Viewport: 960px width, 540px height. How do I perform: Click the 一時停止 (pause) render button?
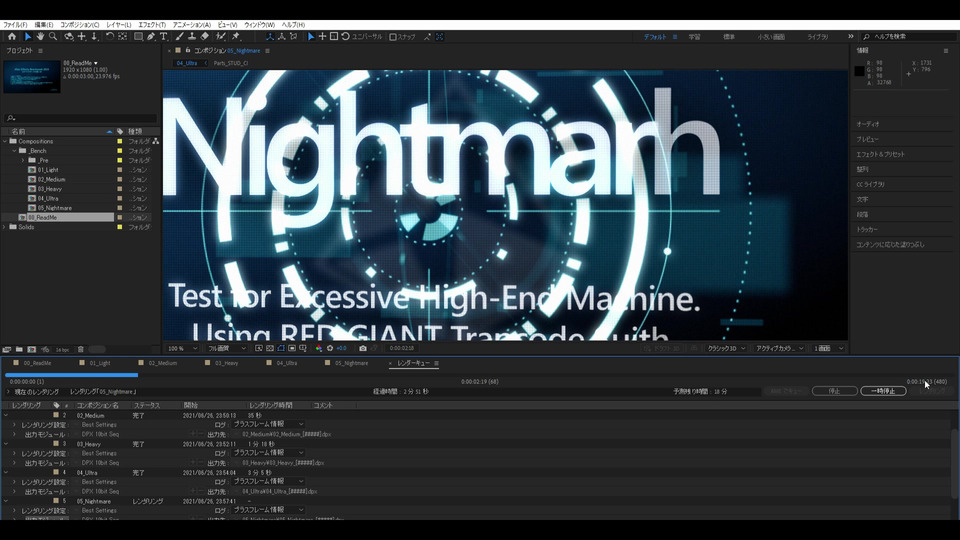[883, 391]
